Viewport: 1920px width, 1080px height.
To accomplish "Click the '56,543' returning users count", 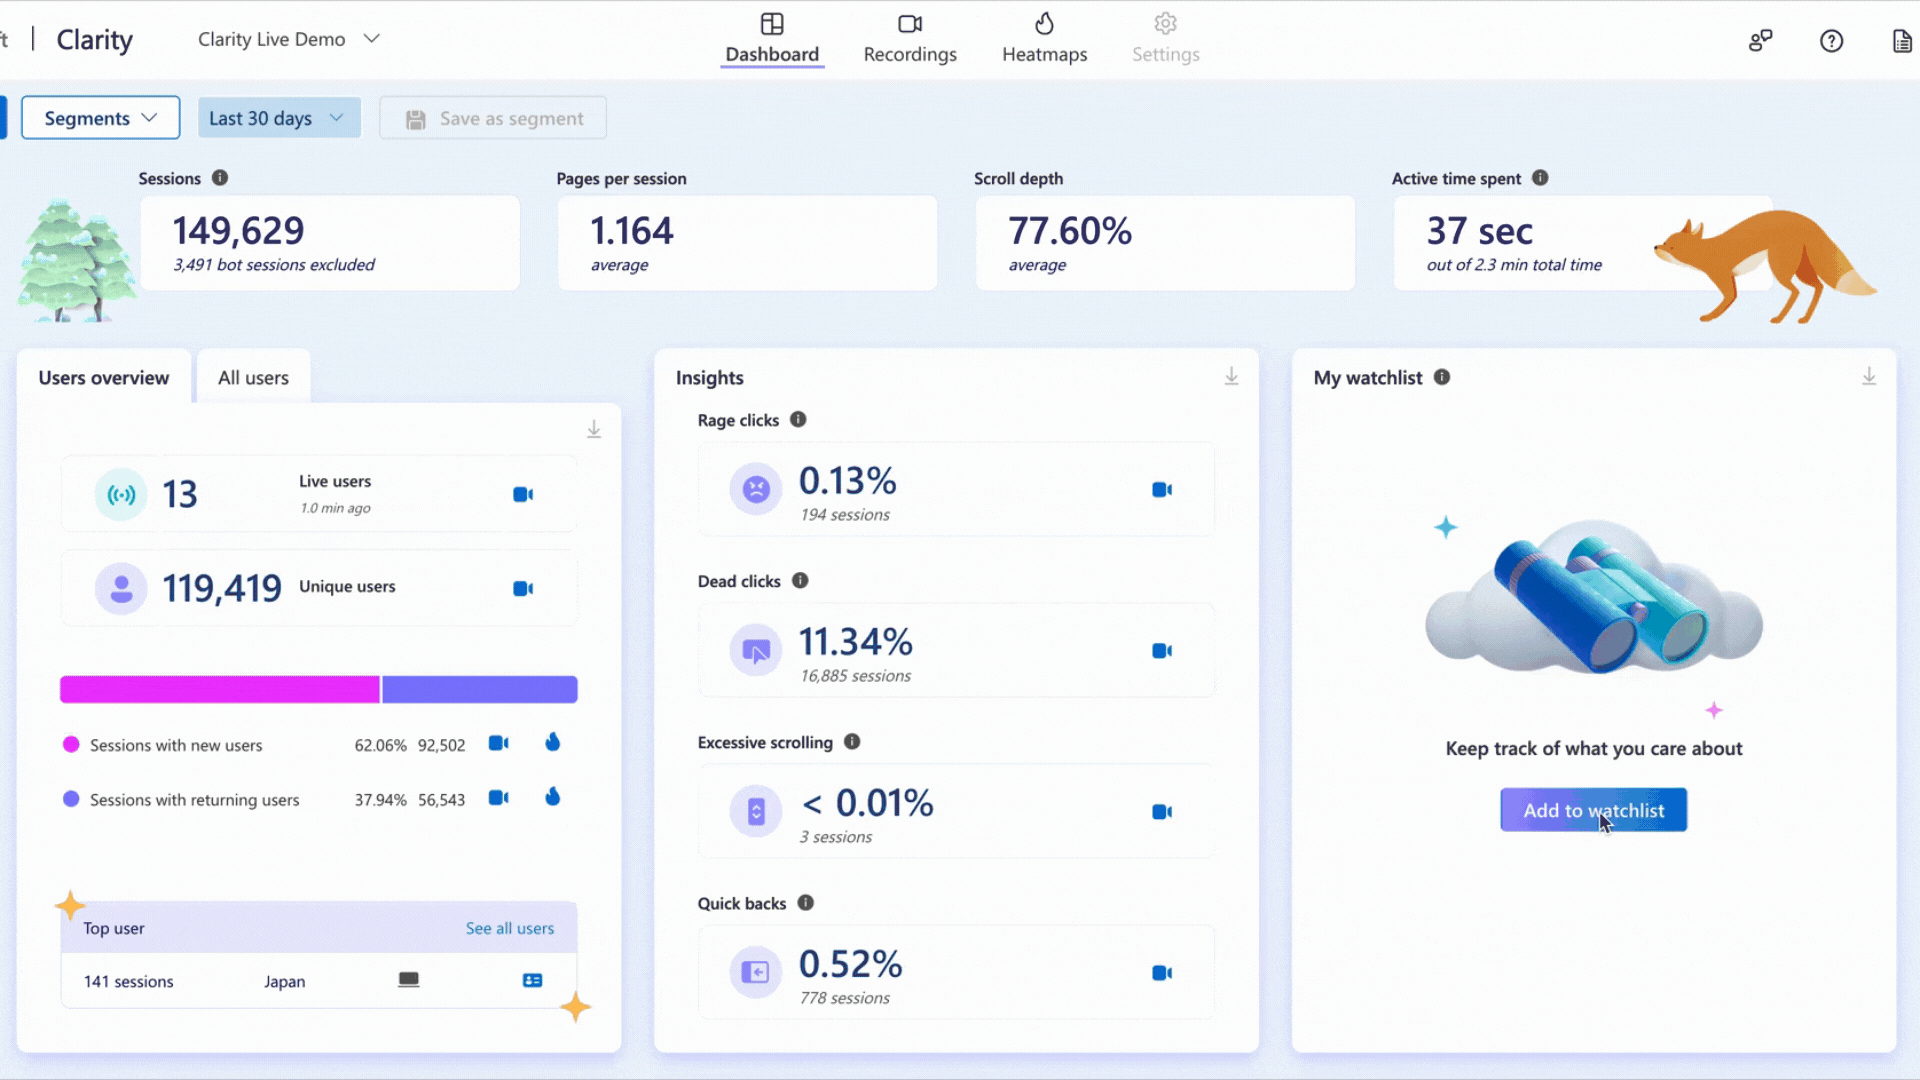I will point(442,800).
